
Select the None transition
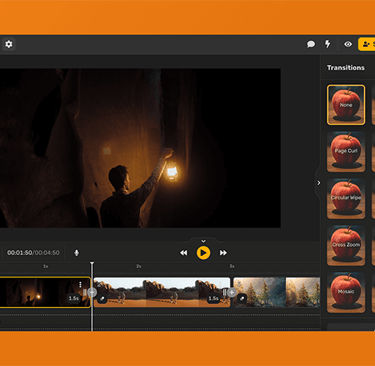346,105
